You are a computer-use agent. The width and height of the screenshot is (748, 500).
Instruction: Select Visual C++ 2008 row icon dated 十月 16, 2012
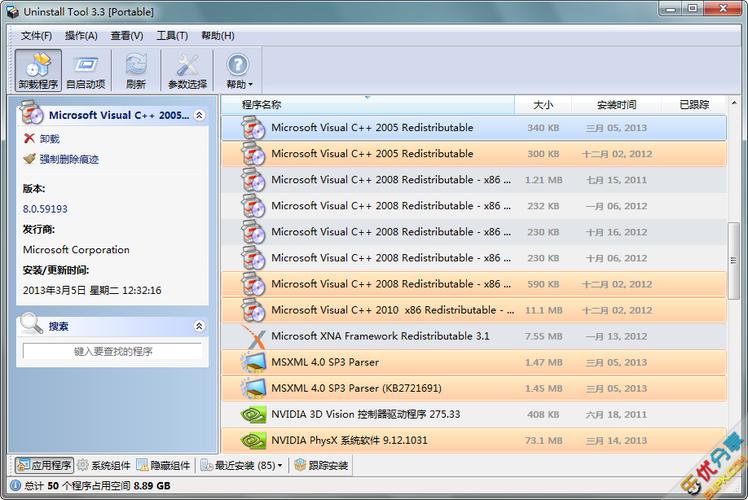coord(253,232)
